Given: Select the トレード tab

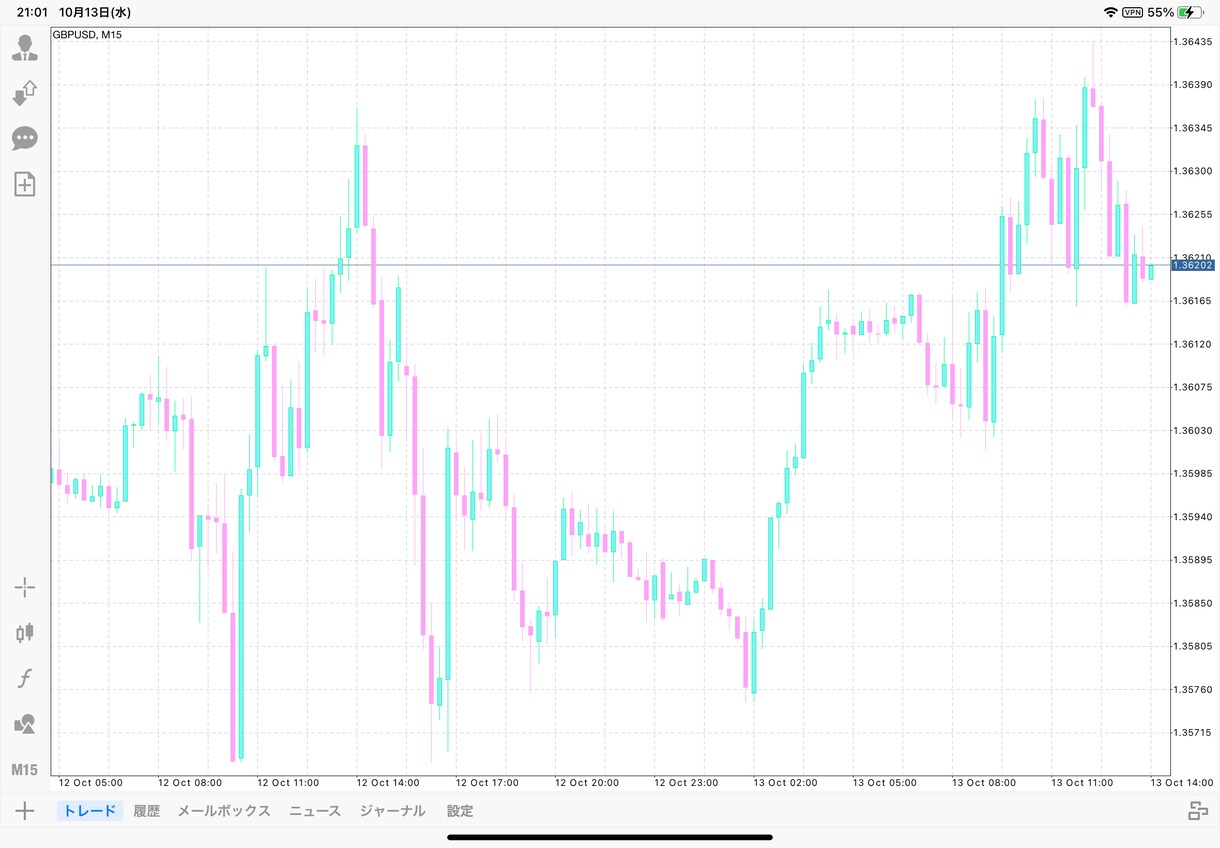Looking at the screenshot, I should pos(90,811).
